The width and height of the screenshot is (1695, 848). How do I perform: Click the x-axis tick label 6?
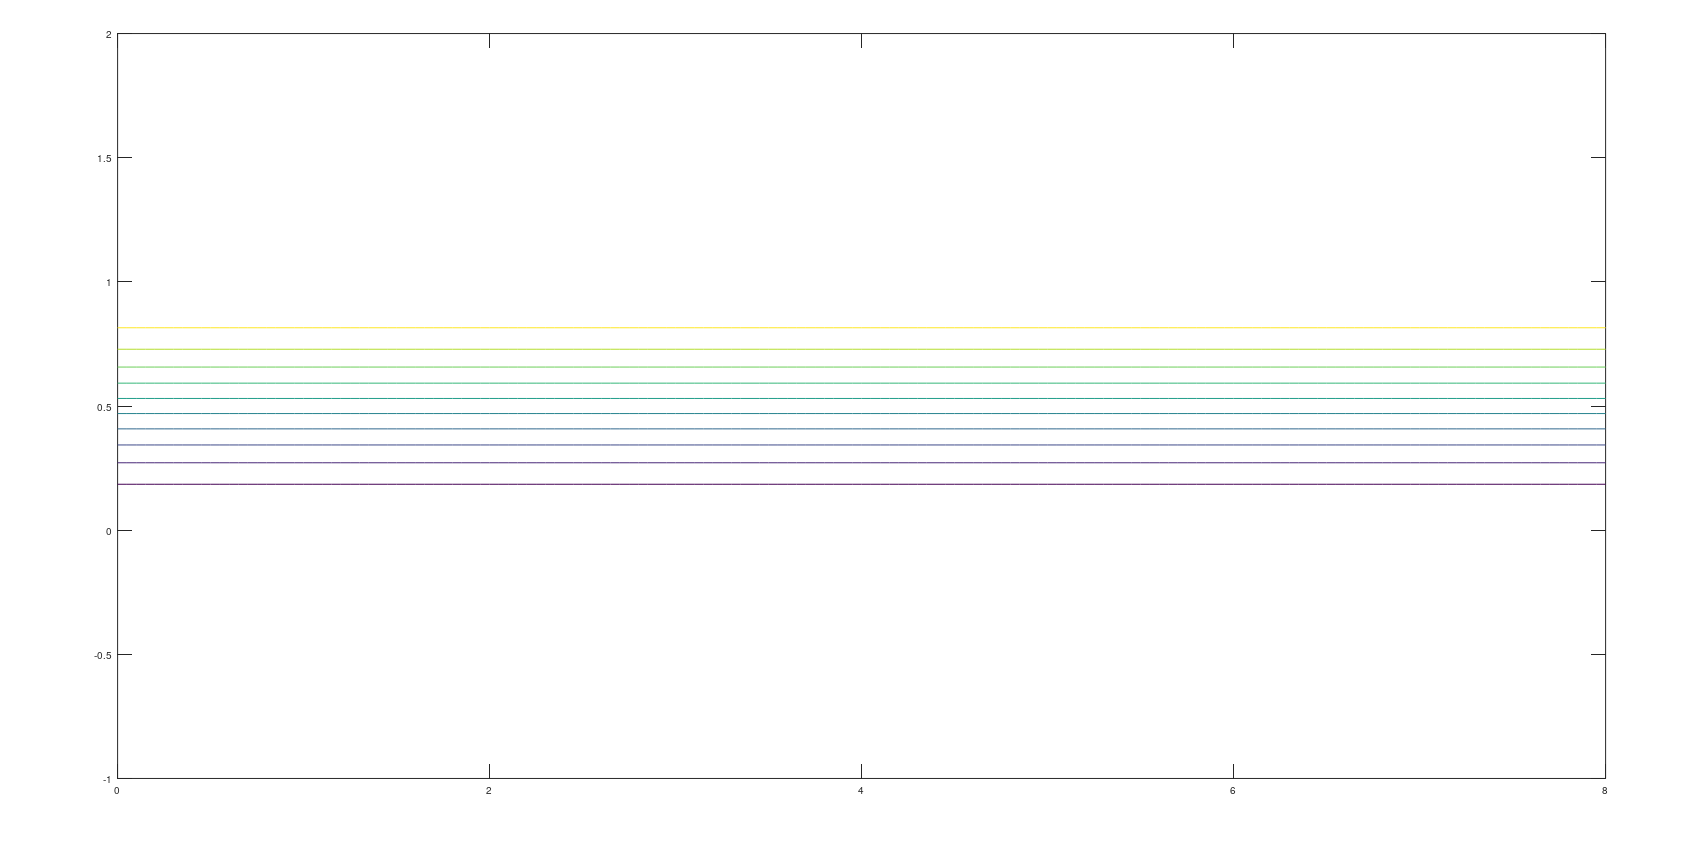tap(1233, 791)
